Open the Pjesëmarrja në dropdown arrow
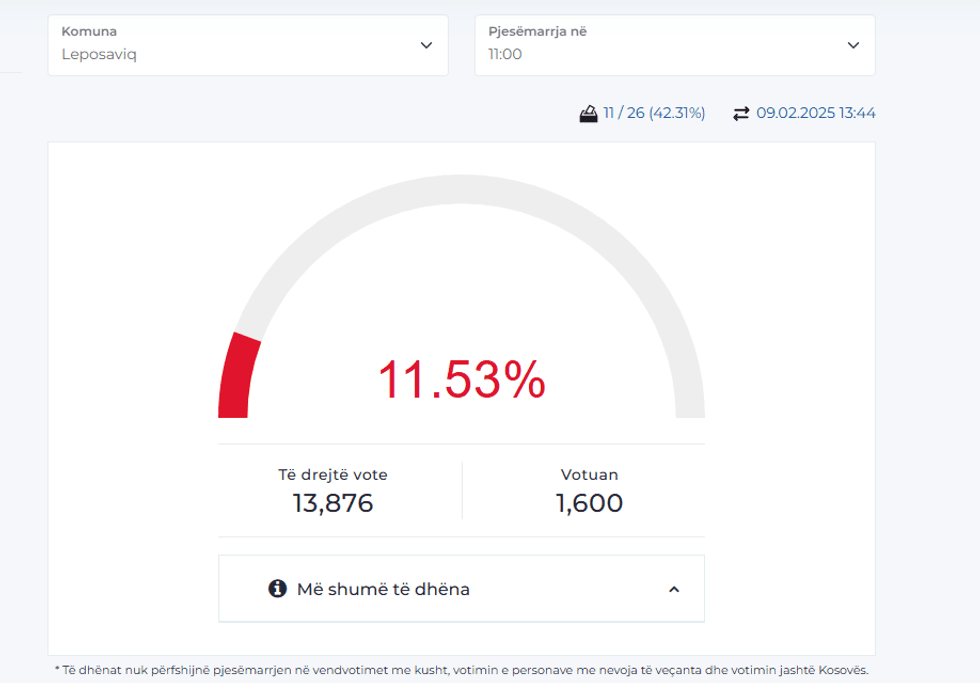The height and width of the screenshot is (683, 980). point(853,45)
